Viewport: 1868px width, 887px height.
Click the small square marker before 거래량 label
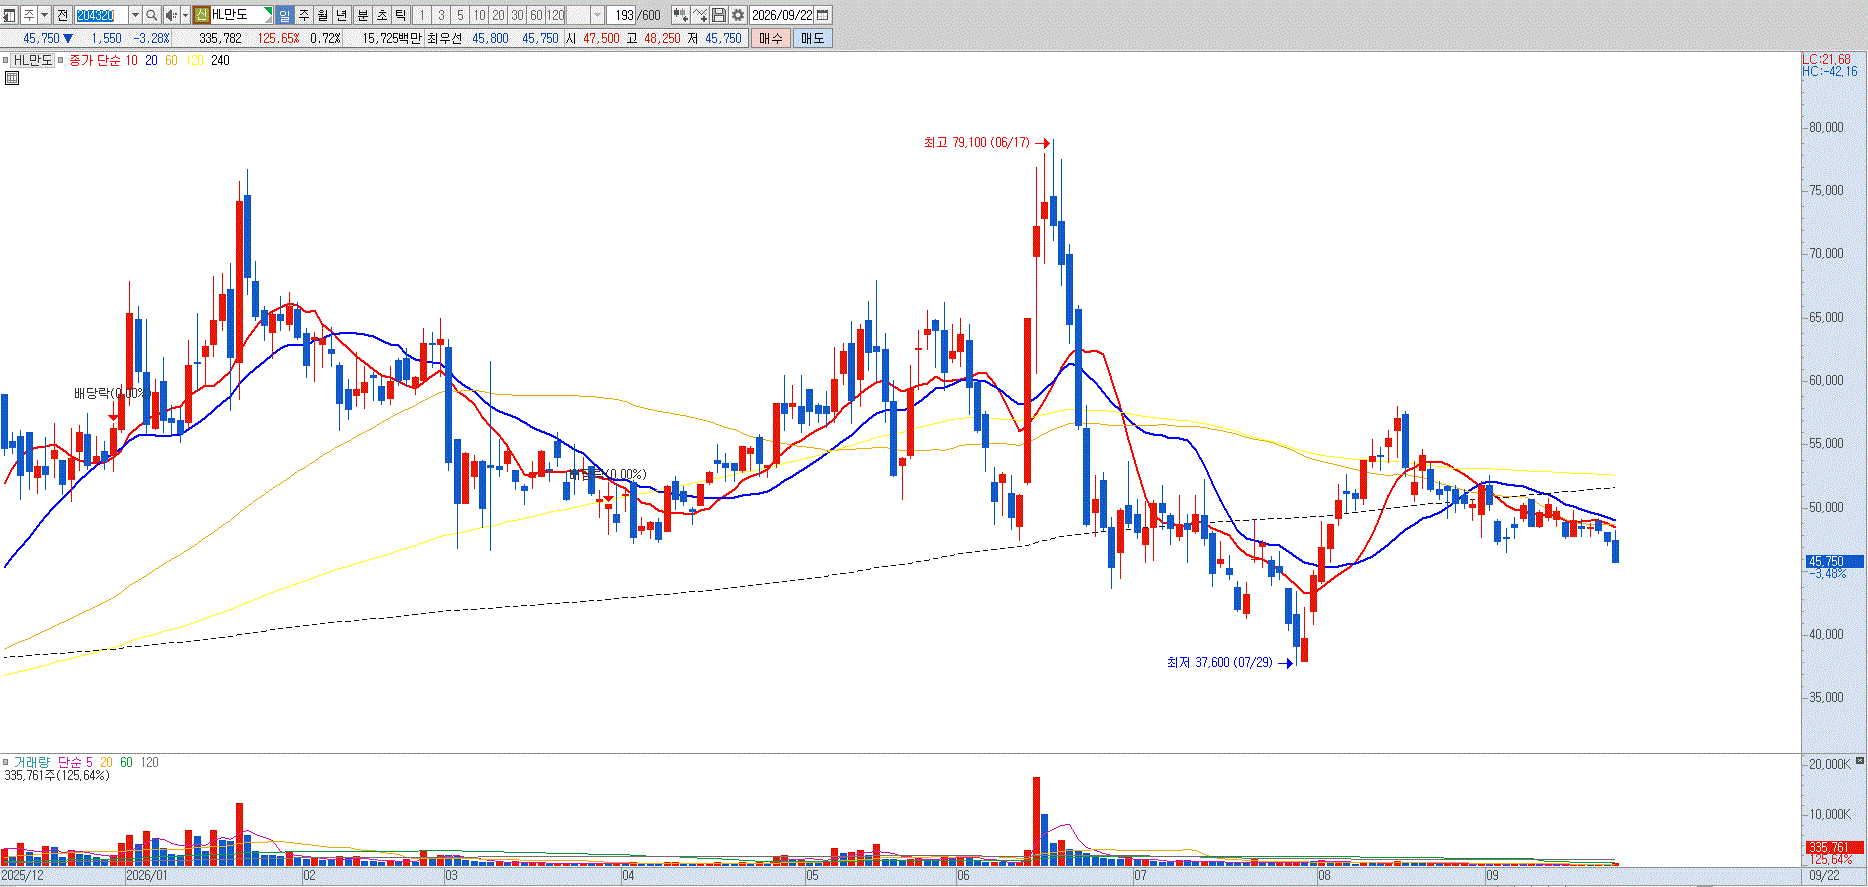(x=5, y=762)
